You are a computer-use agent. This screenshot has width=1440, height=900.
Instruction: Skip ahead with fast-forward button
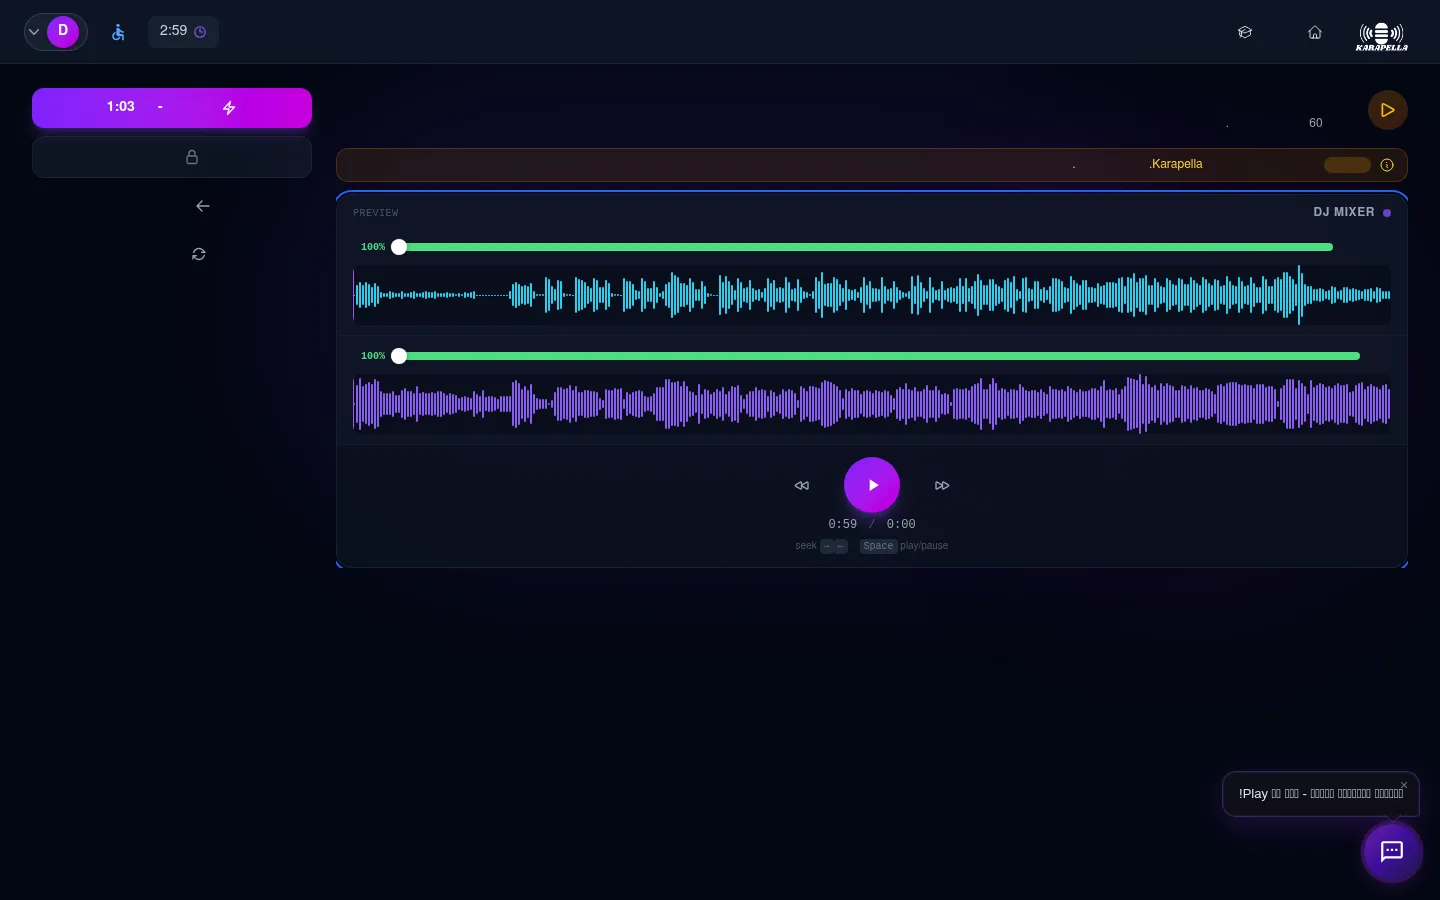tap(942, 486)
